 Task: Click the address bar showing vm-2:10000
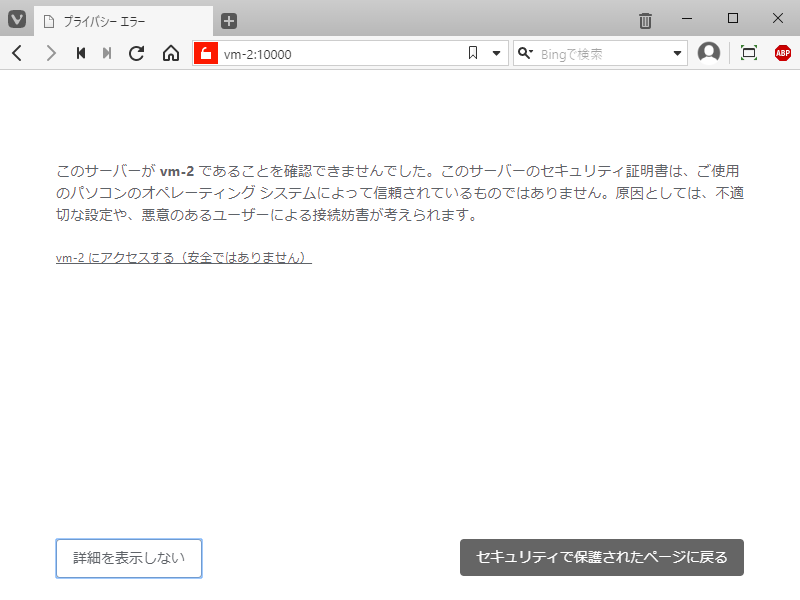click(330, 53)
